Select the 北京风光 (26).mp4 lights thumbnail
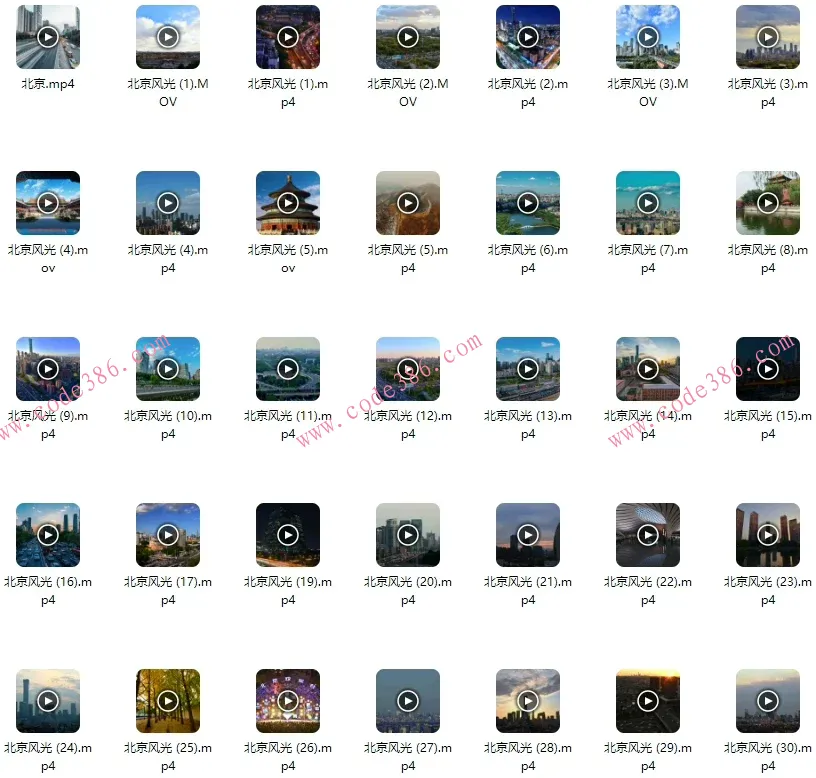Viewport: 816px width, 778px height. (288, 701)
